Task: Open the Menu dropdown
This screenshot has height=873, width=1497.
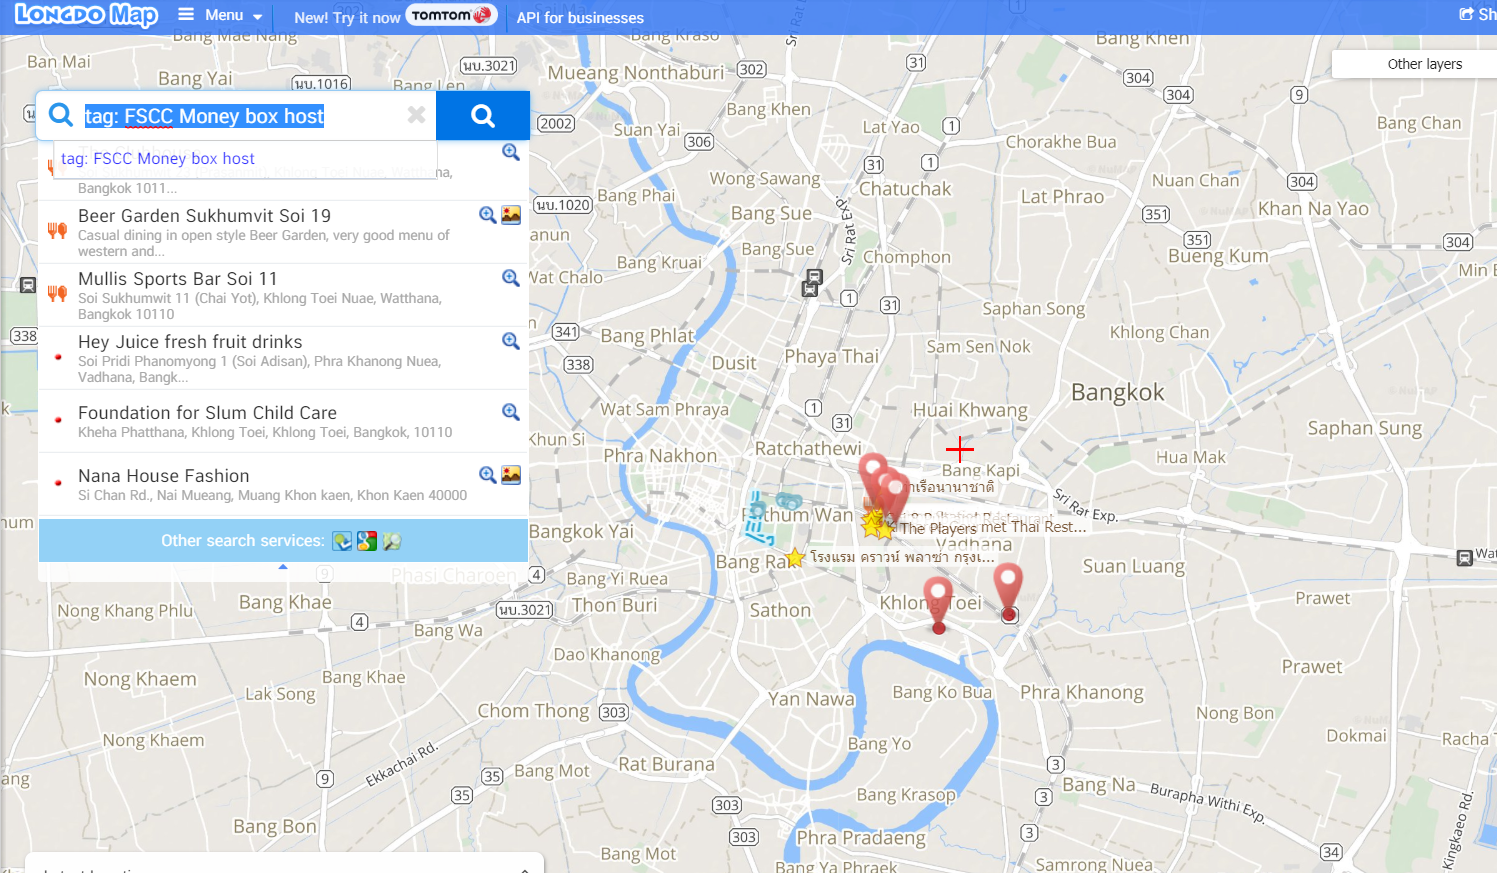Action: tap(220, 16)
